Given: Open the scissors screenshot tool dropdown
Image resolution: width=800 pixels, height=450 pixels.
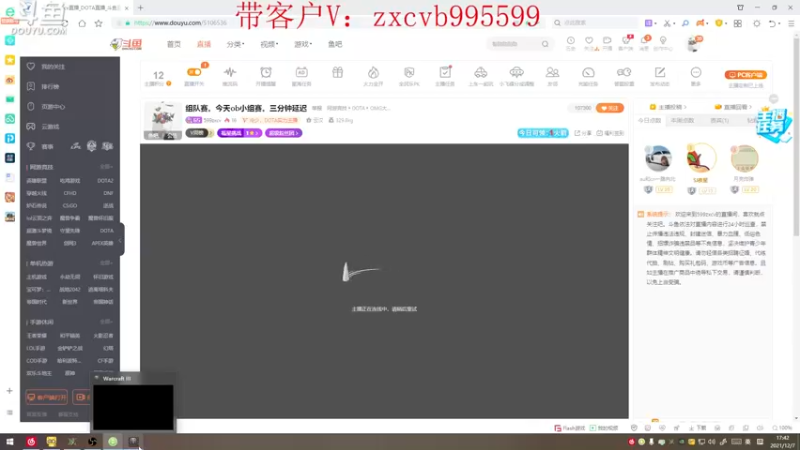Looking at the screenshot, I should coord(668,23).
